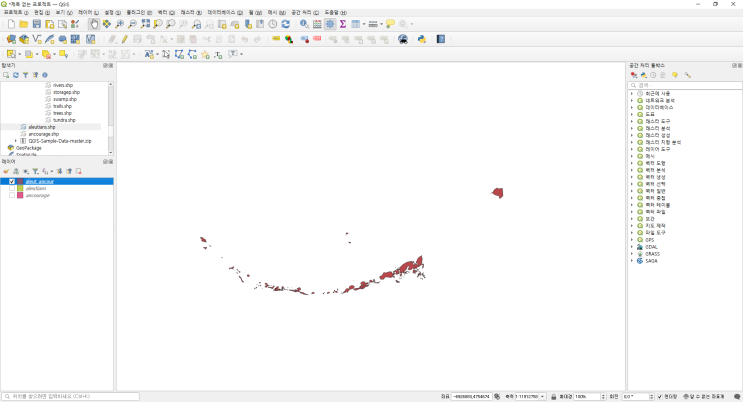
Task: Open the Identify Features tool
Action: 304,23
